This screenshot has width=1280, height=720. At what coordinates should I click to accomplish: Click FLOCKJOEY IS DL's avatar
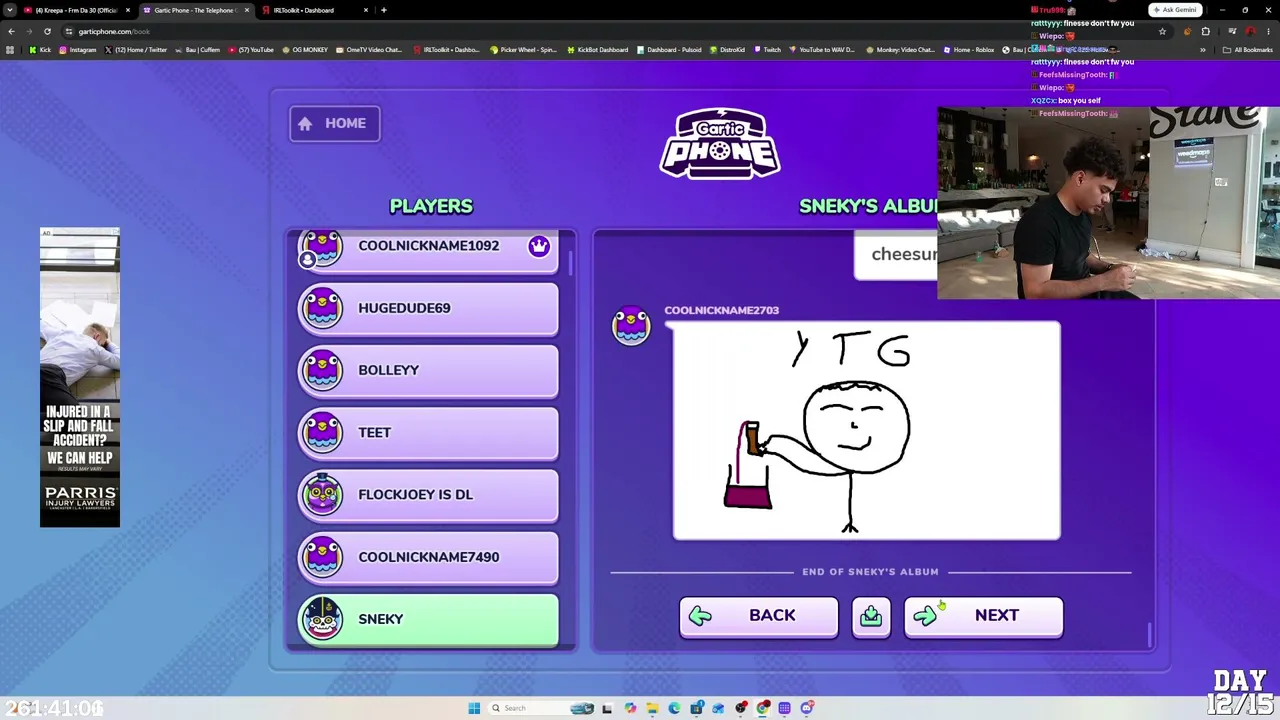click(322, 493)
